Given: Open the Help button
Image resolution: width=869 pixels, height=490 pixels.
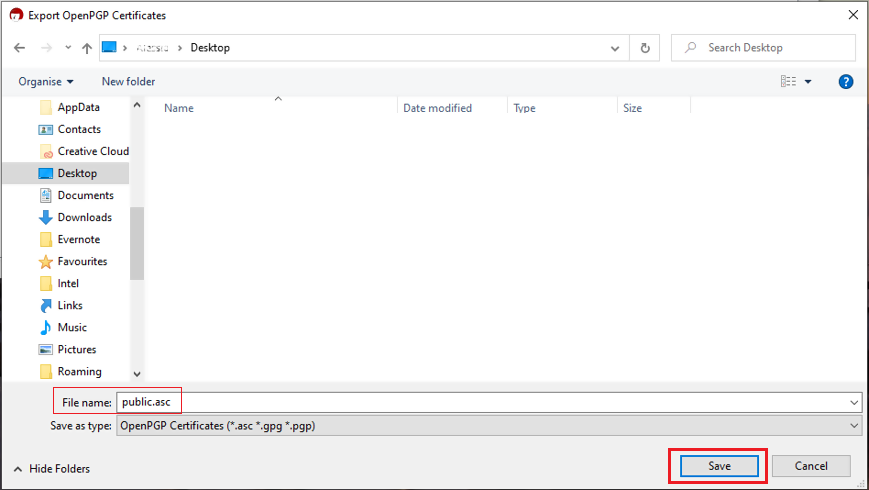Looking at the screenshot, I should [x=846, y=81].
